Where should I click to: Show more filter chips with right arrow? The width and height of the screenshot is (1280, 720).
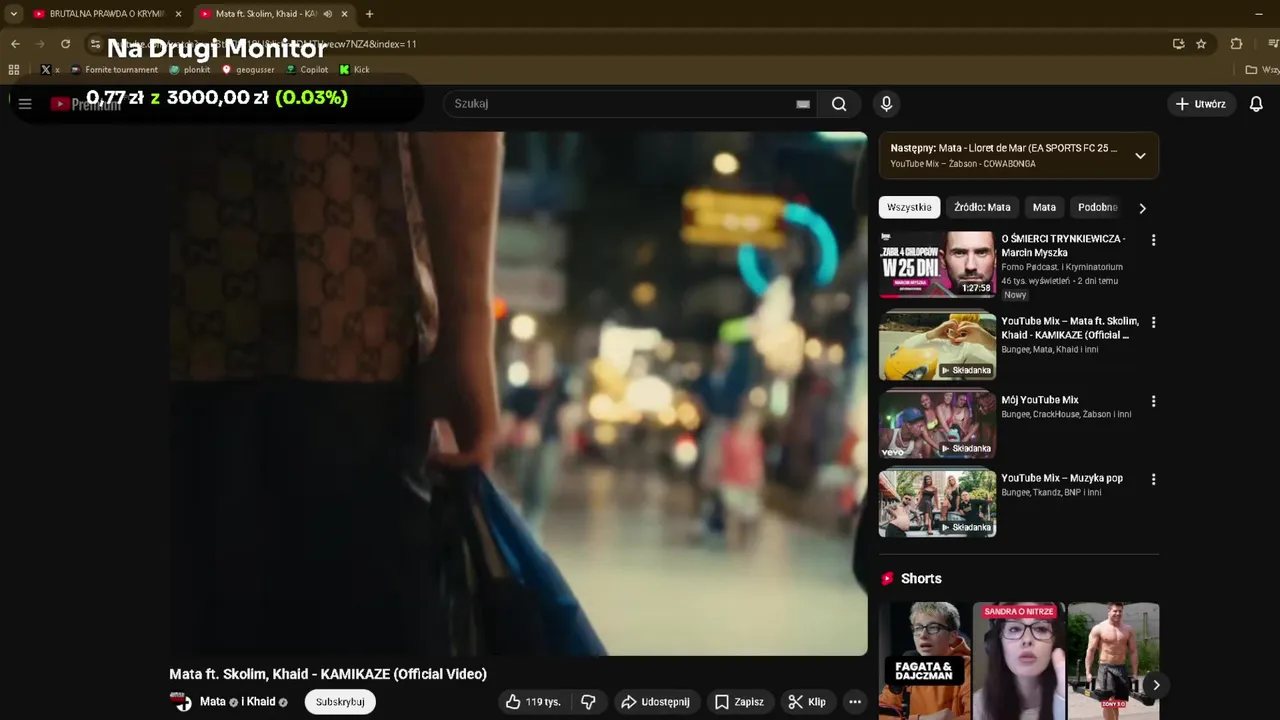pyautogui.click(x=1142, y=208)
